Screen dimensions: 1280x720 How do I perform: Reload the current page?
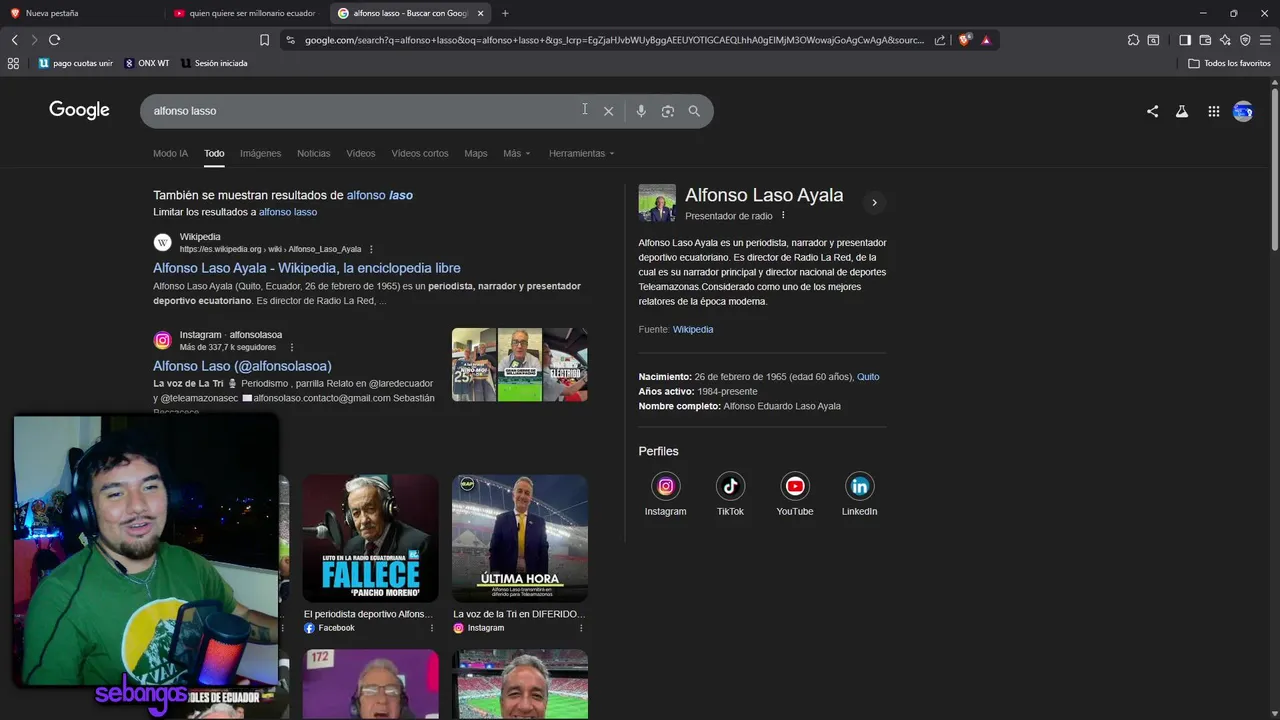coord(54,40)
